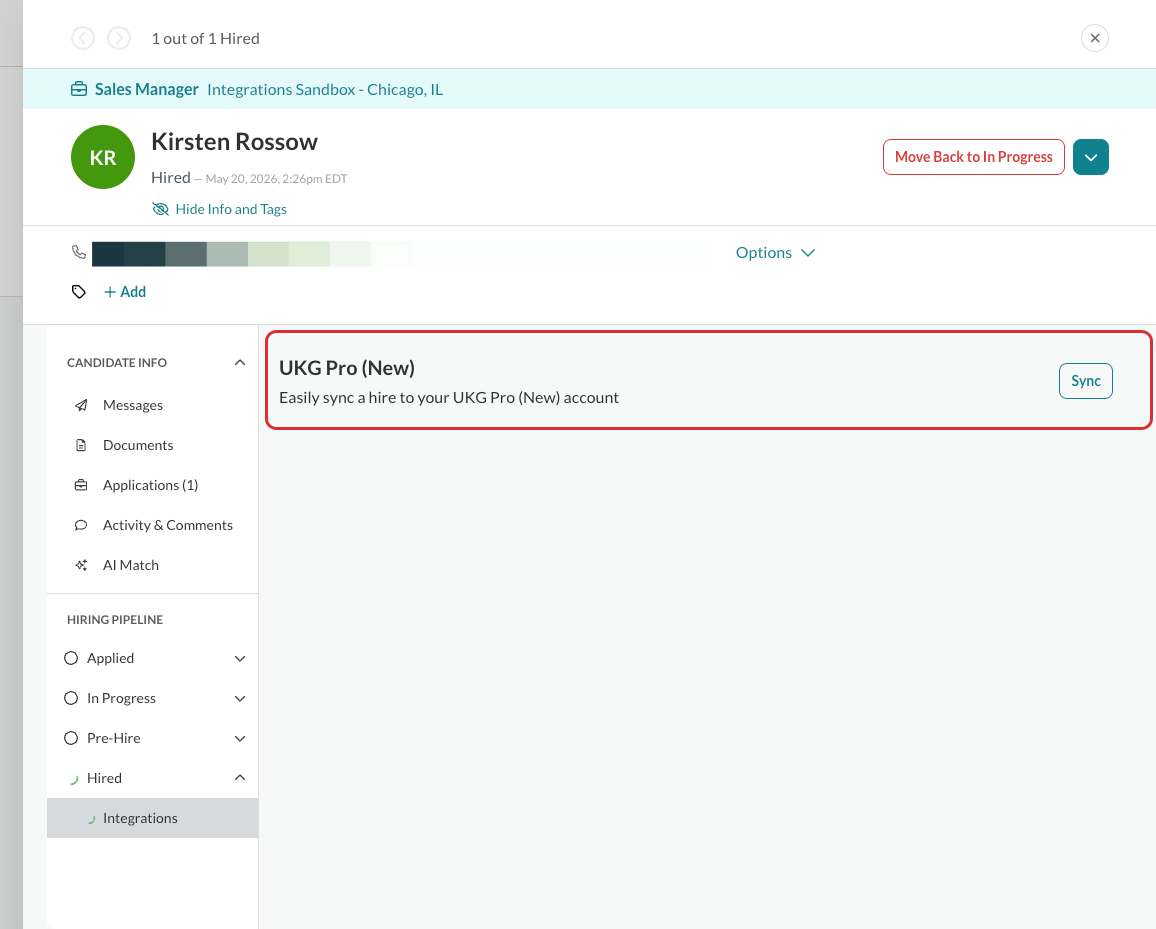Select the Applied stage circle

pyautogui.click(x=71, y=658)
